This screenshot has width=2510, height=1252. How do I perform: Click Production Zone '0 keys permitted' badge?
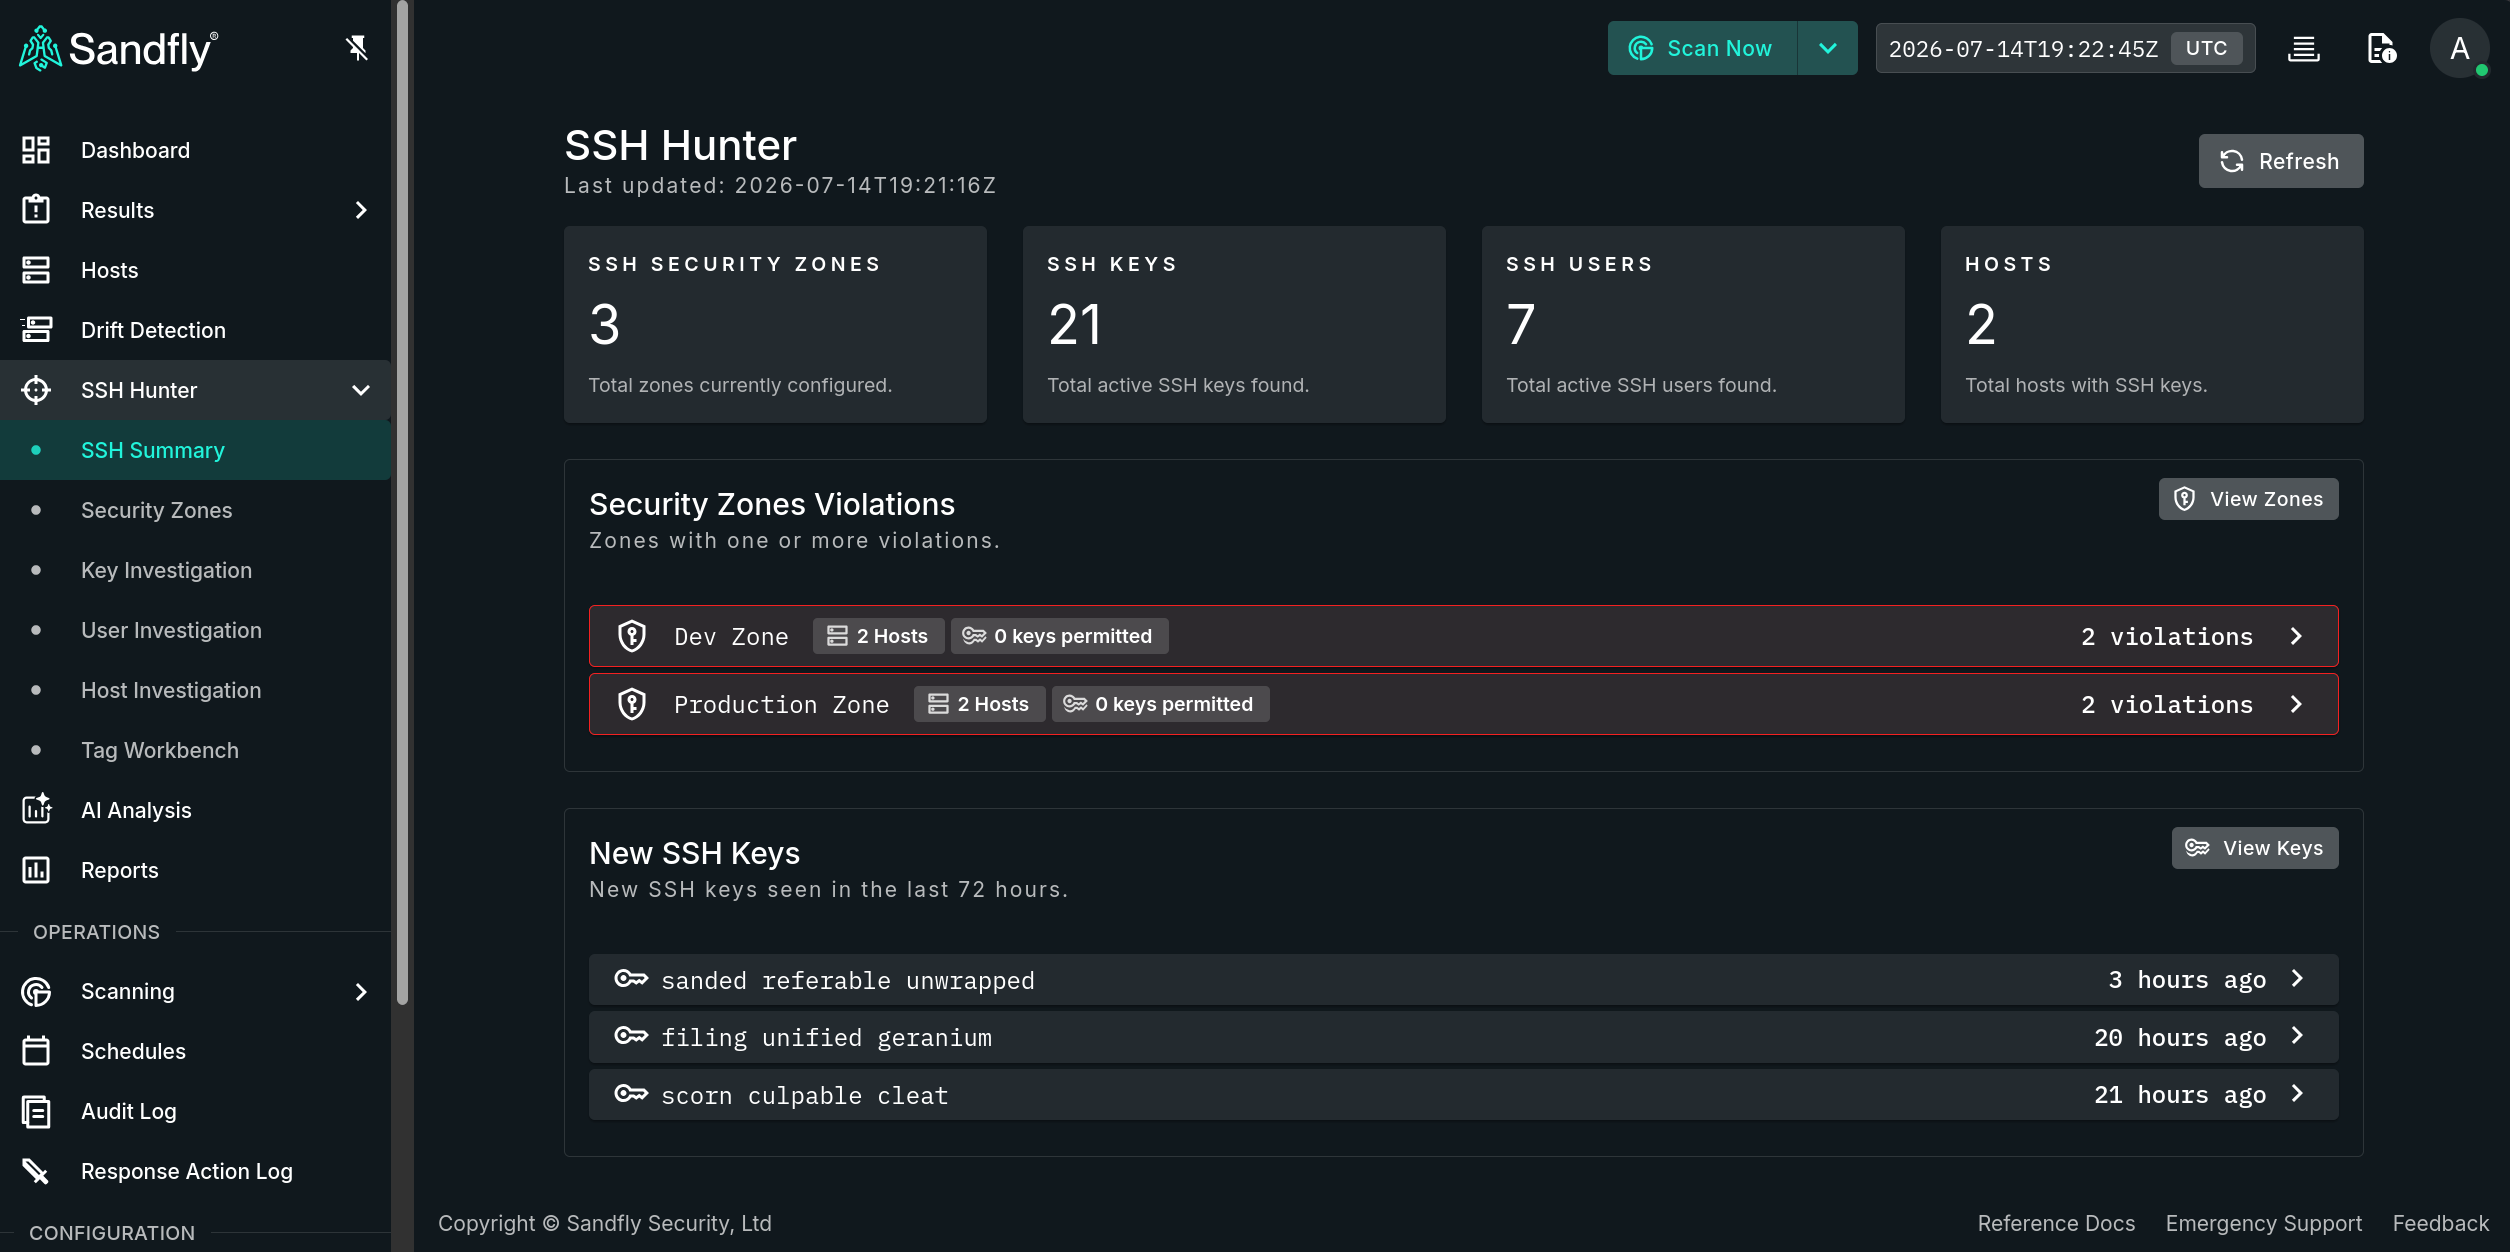coord(1160,704)
